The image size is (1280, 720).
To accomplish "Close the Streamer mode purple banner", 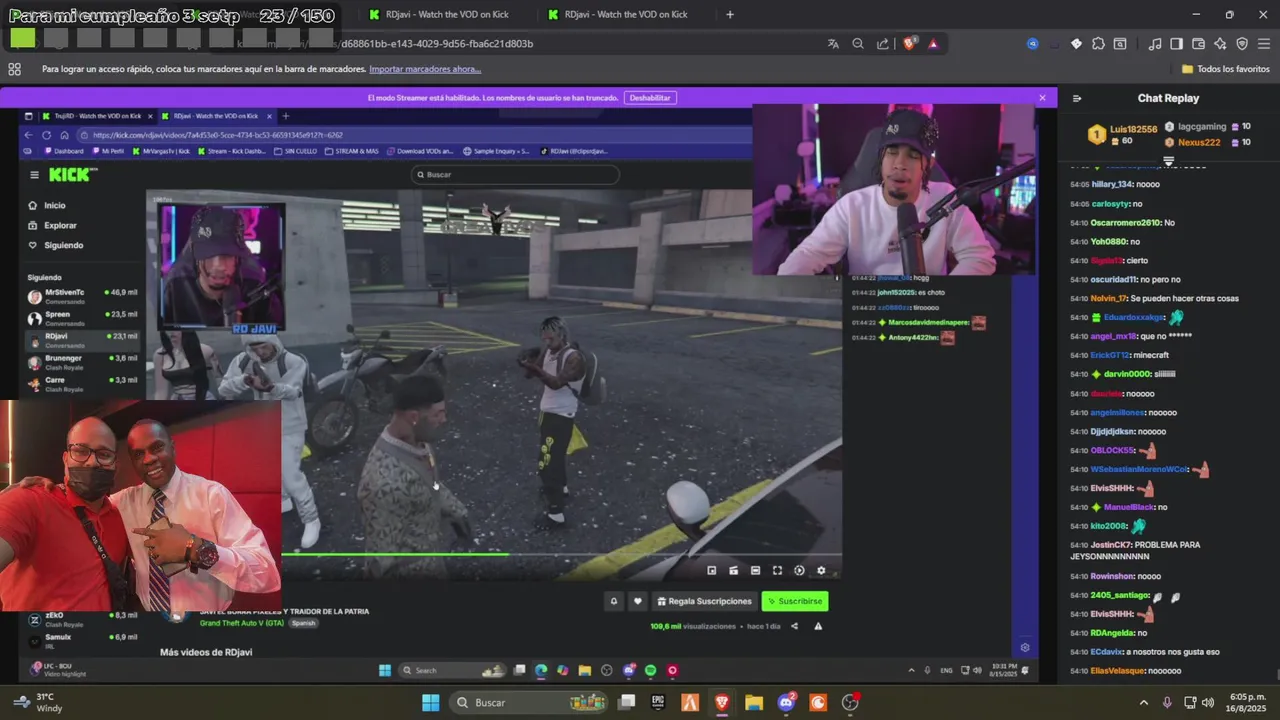I will 1042,98.
